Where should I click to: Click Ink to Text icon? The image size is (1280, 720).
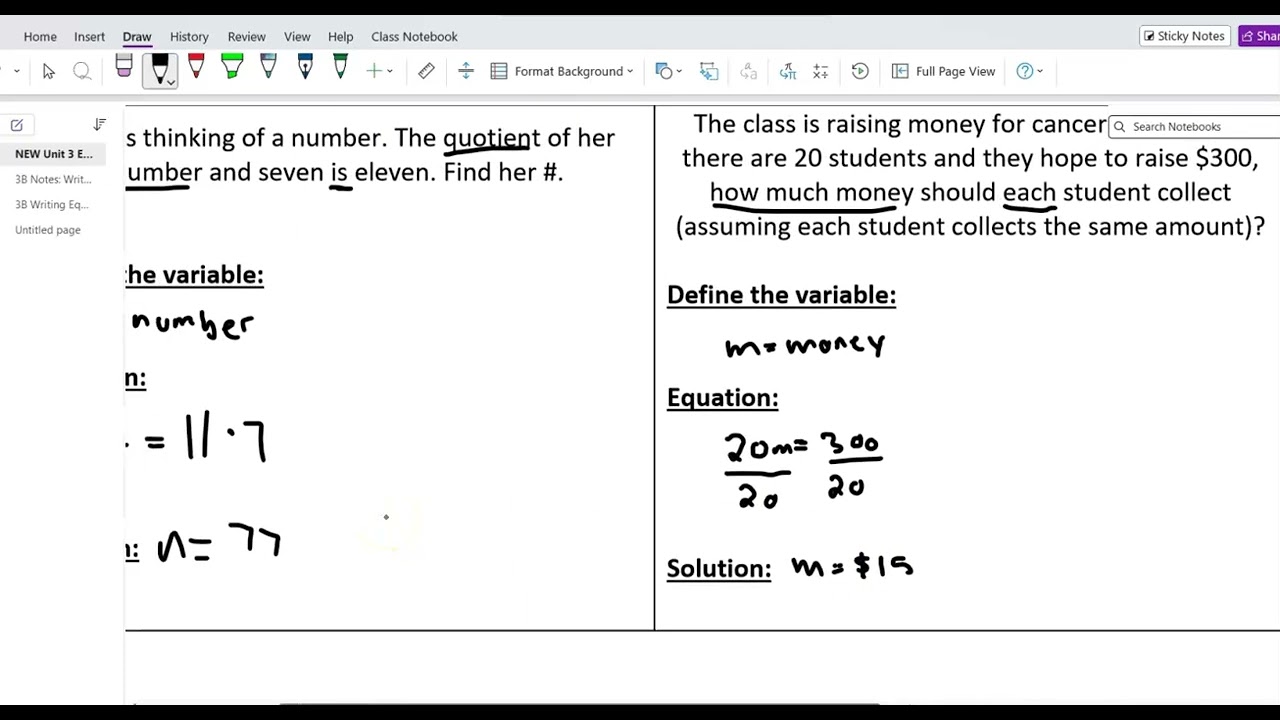pyautogui.click(x=748, y=71)
